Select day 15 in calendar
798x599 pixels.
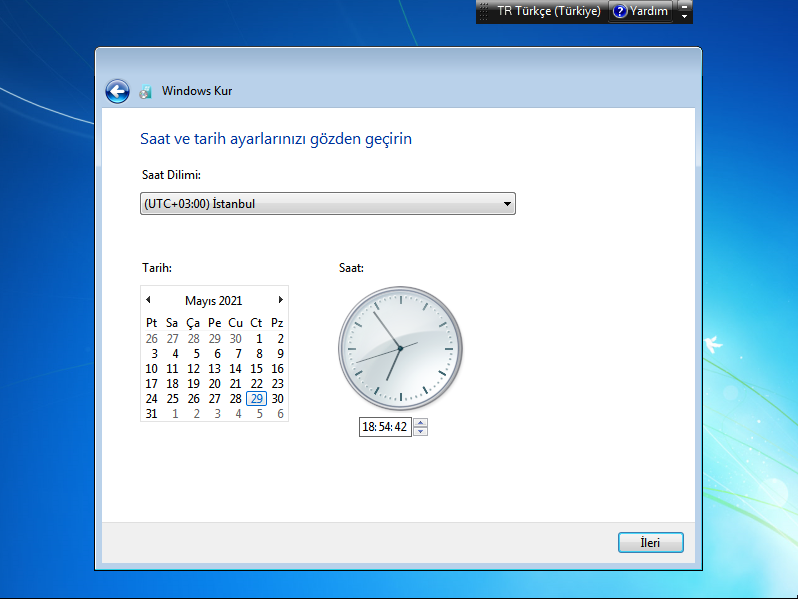[x=257, y=368]
